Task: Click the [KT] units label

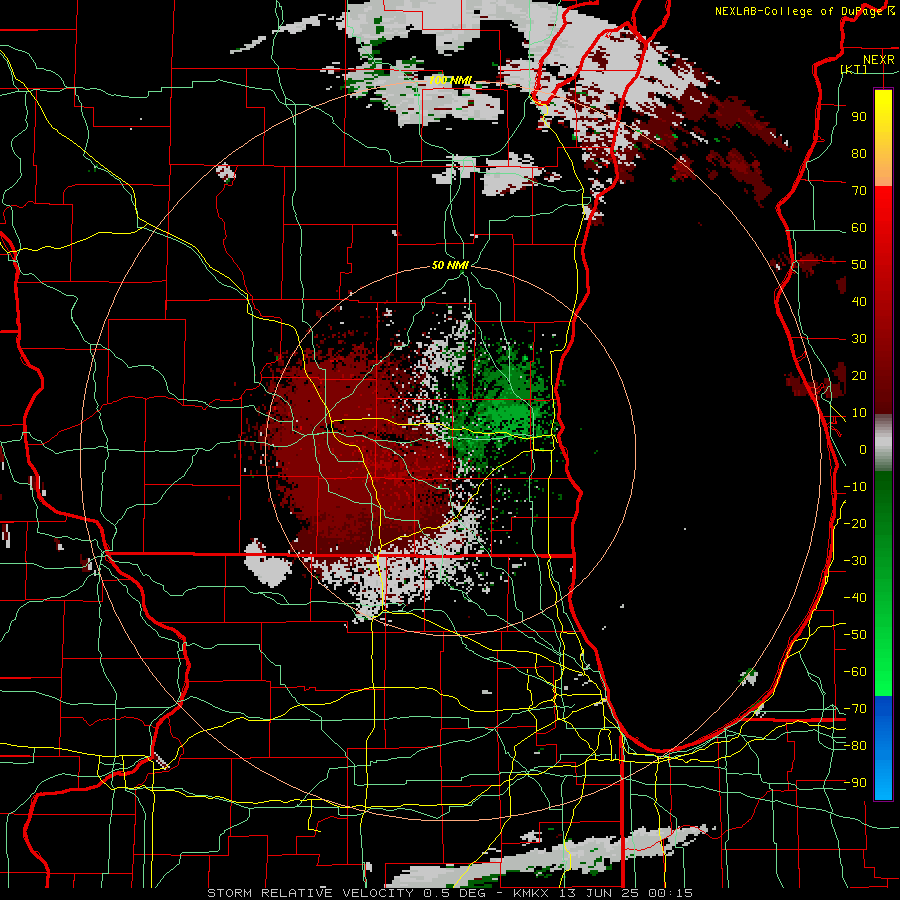Action: coord(854,69)
